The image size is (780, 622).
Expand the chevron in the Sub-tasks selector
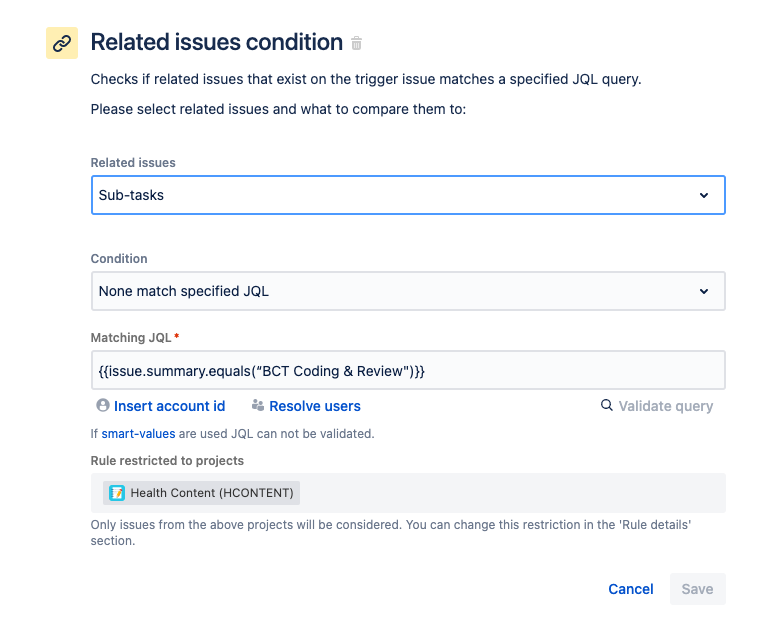[704, 195]
